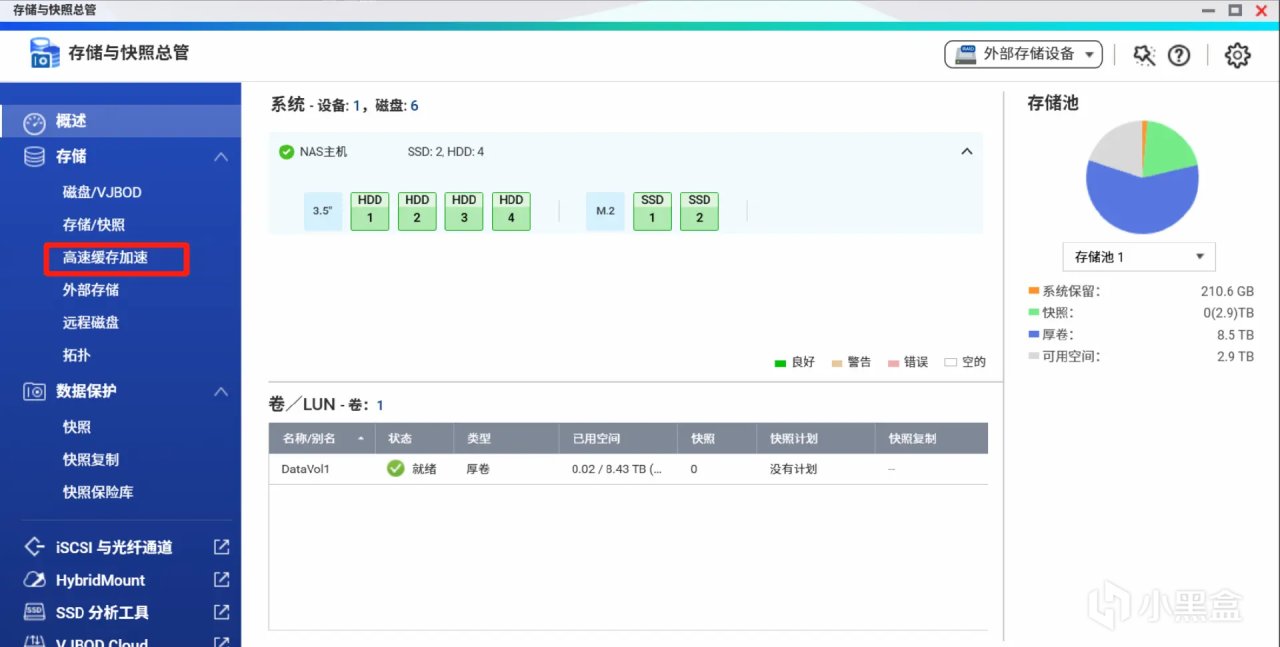This screenshot has width=1280, height=647.
Task: Open HybridMount from sidebar
Action: (x=100, y=580)
